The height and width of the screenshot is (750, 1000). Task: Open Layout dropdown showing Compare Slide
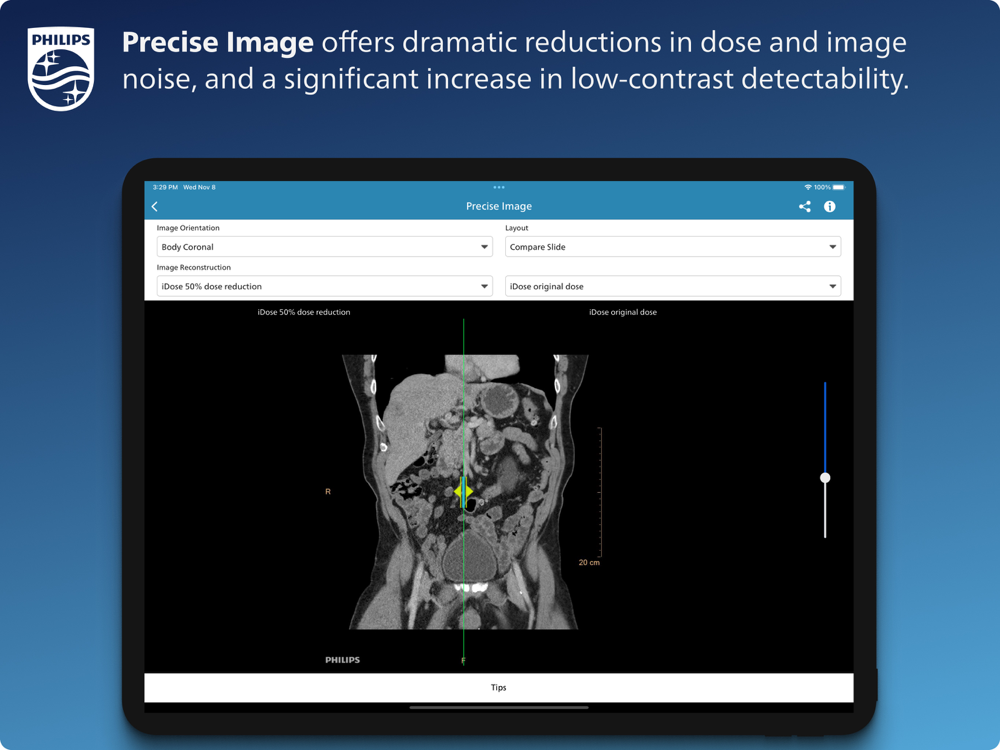673,247
